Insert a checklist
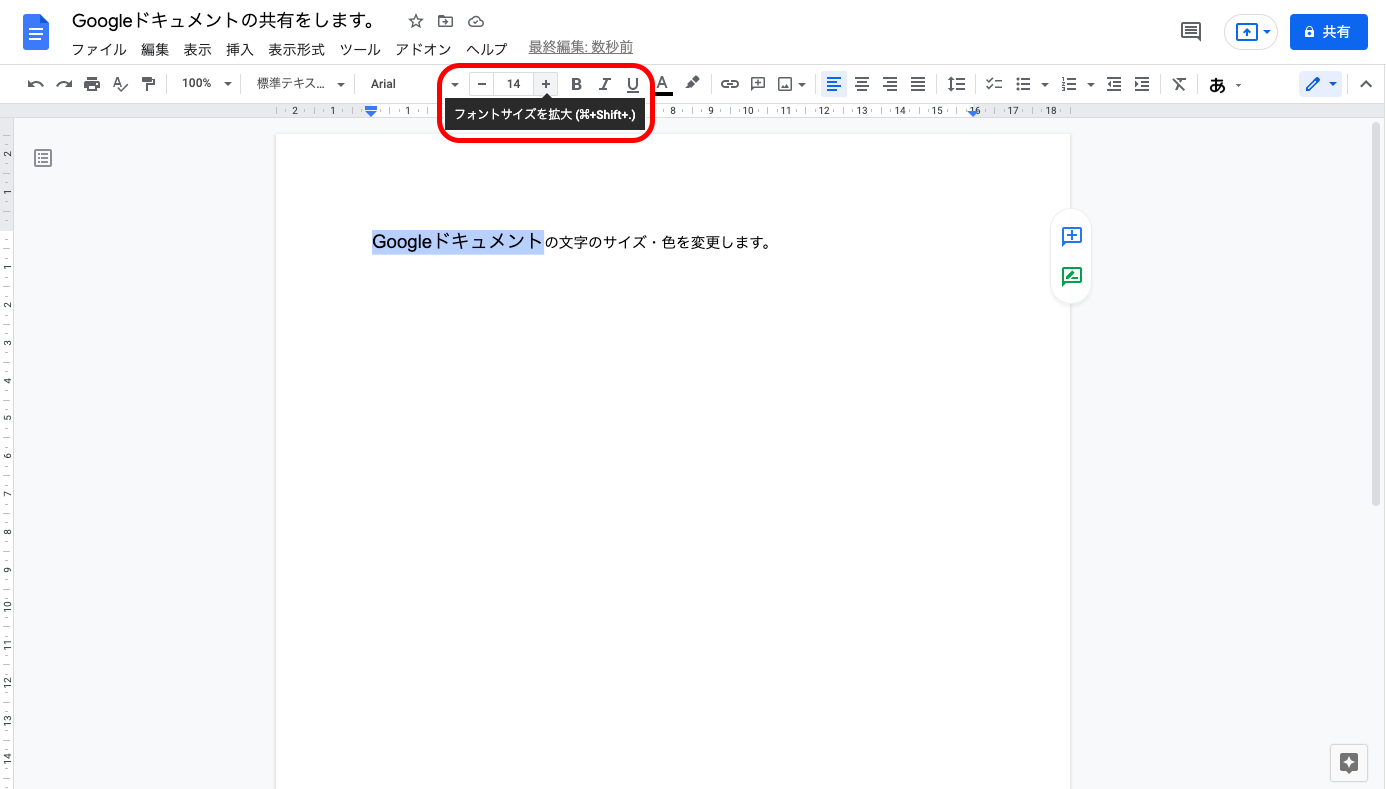1386x789 pixels. tap(994, 84)
